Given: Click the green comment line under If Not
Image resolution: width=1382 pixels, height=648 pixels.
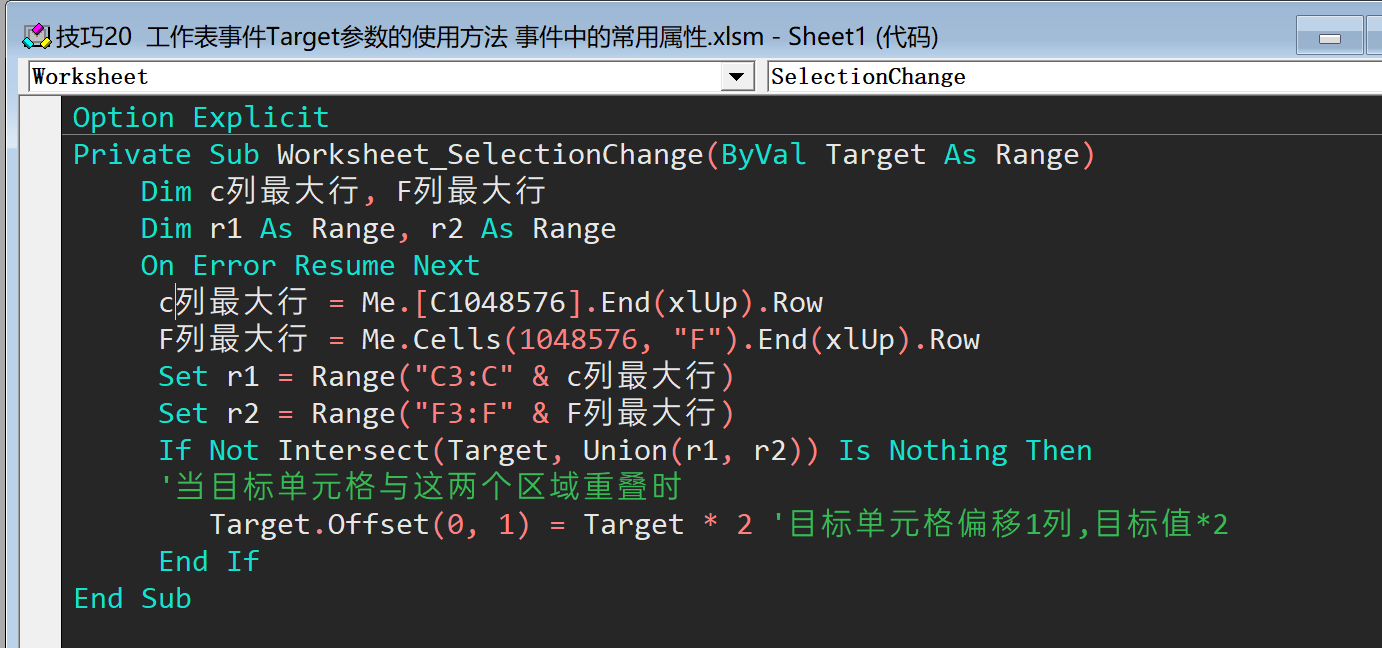Looking at the screenshot, I should [x=420, y=487].
